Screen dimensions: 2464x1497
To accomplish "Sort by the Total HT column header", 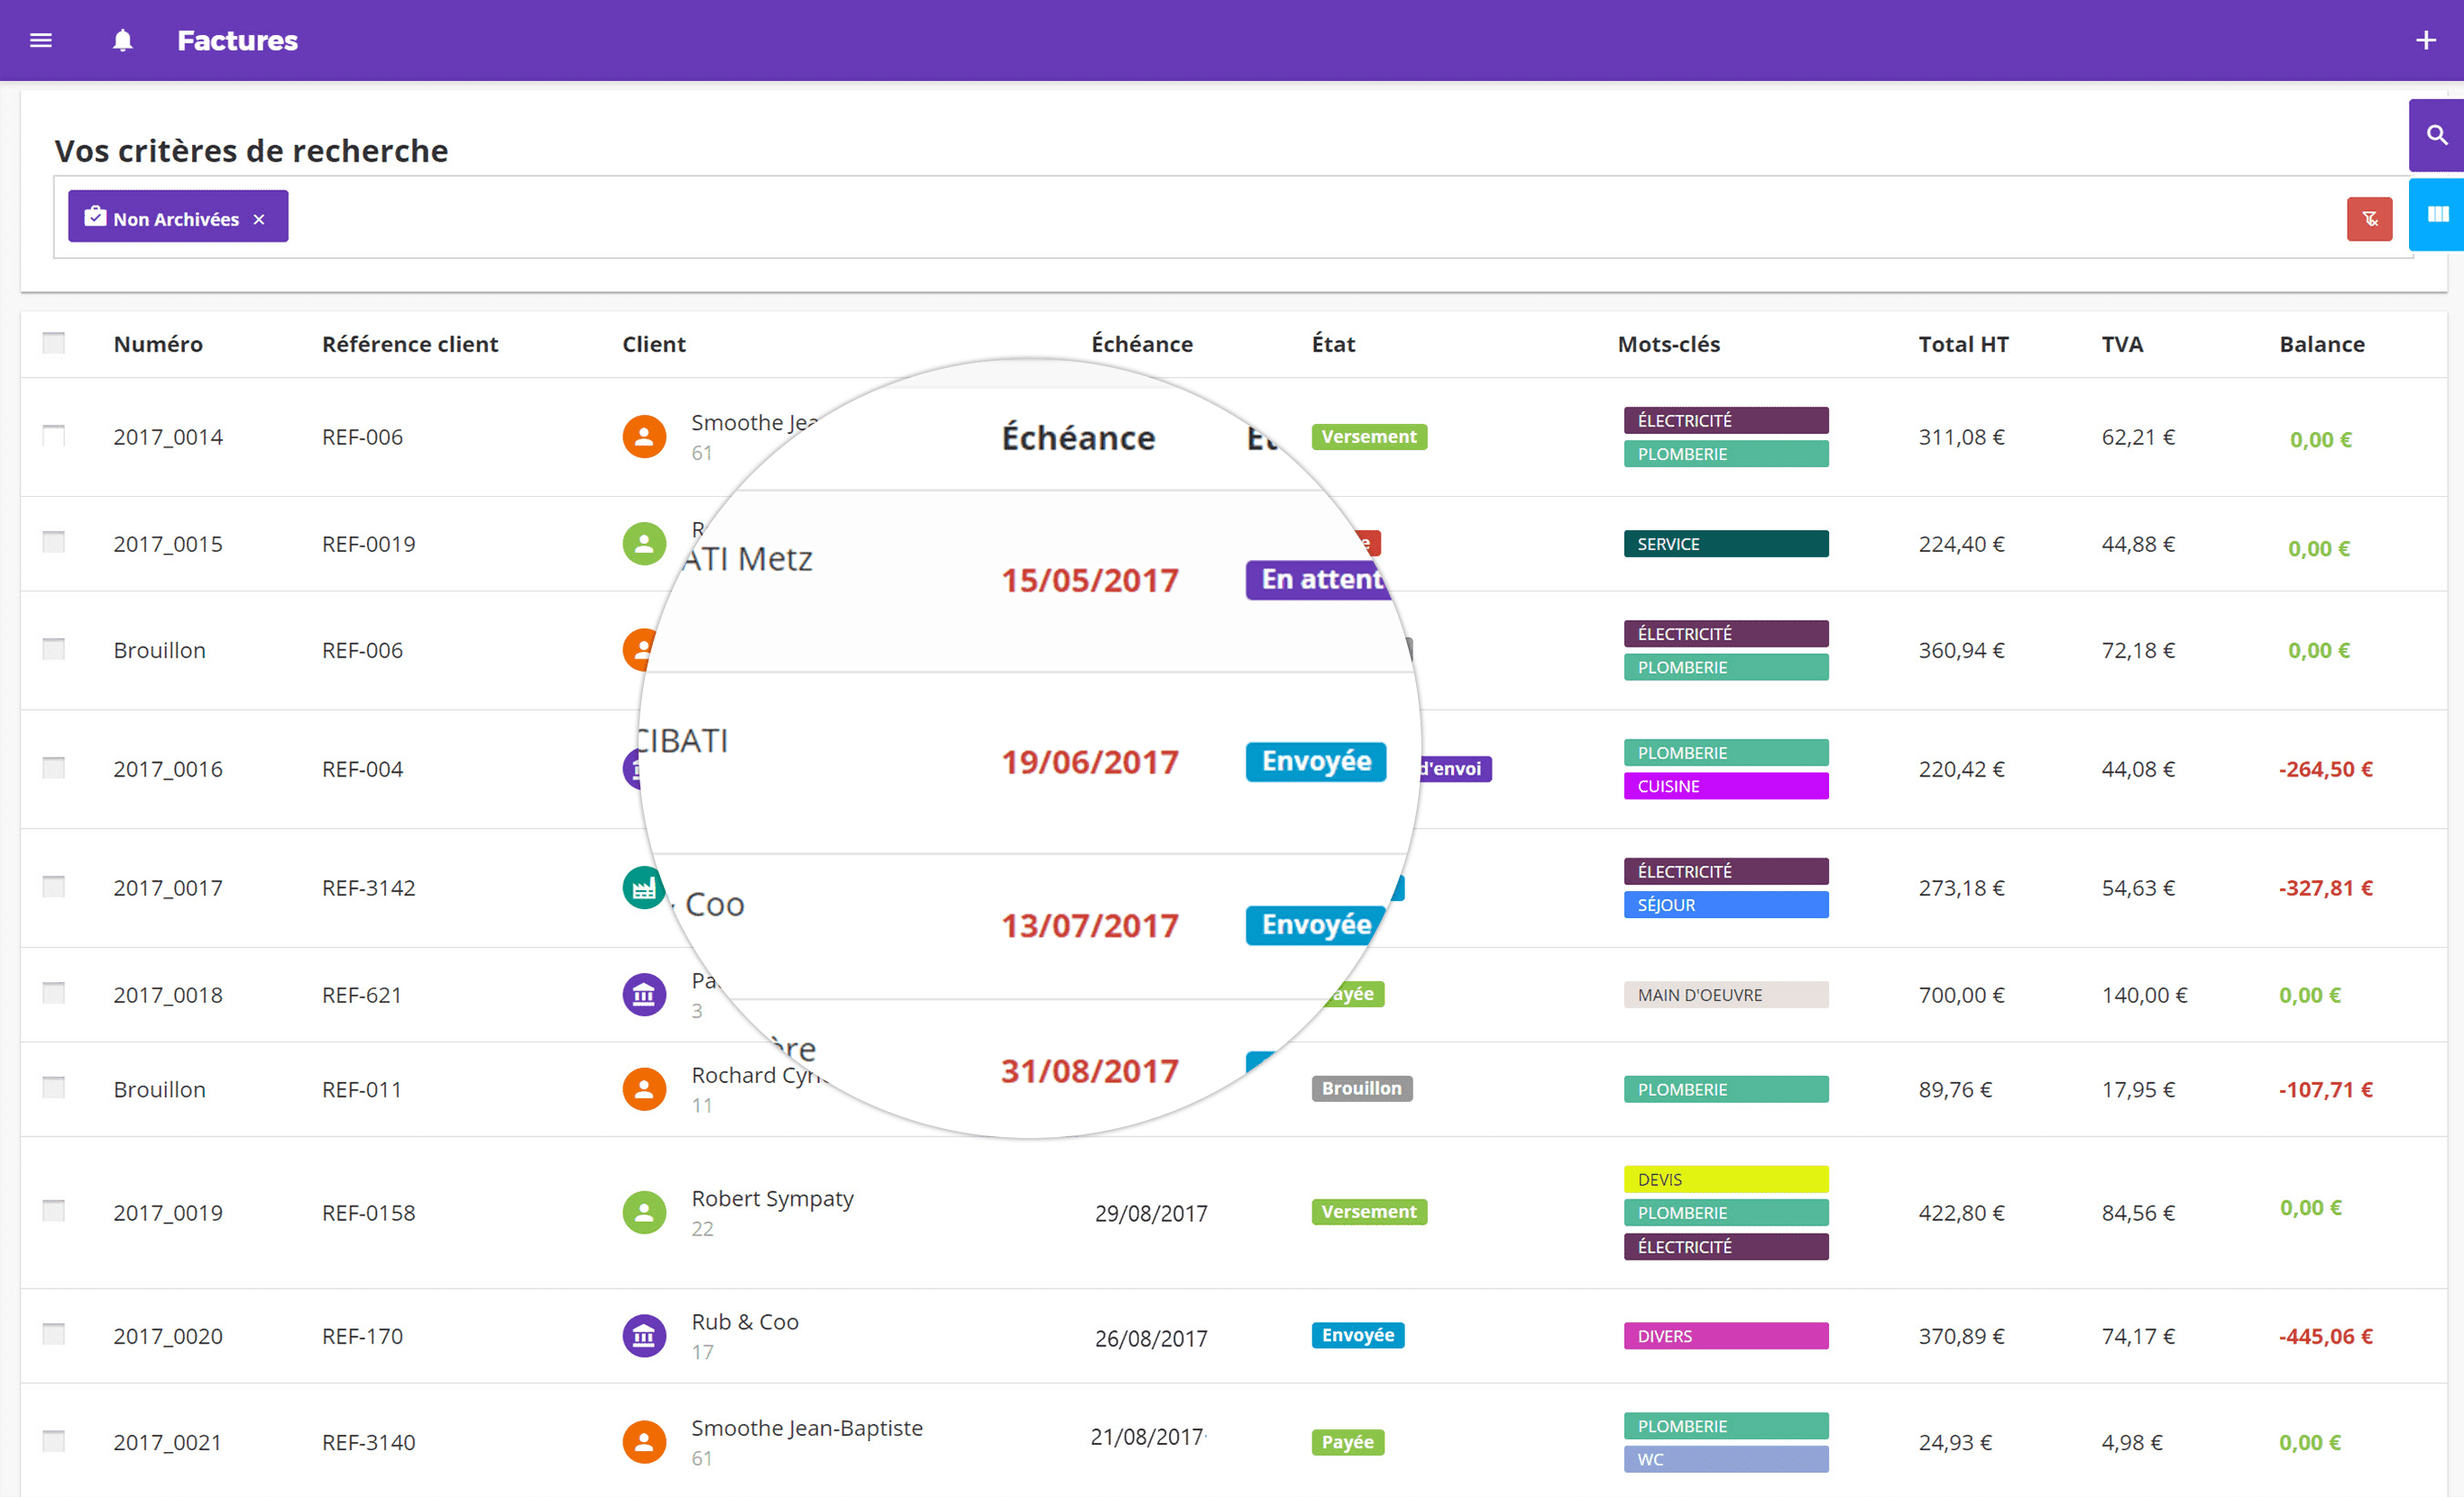I will 1963,344.
